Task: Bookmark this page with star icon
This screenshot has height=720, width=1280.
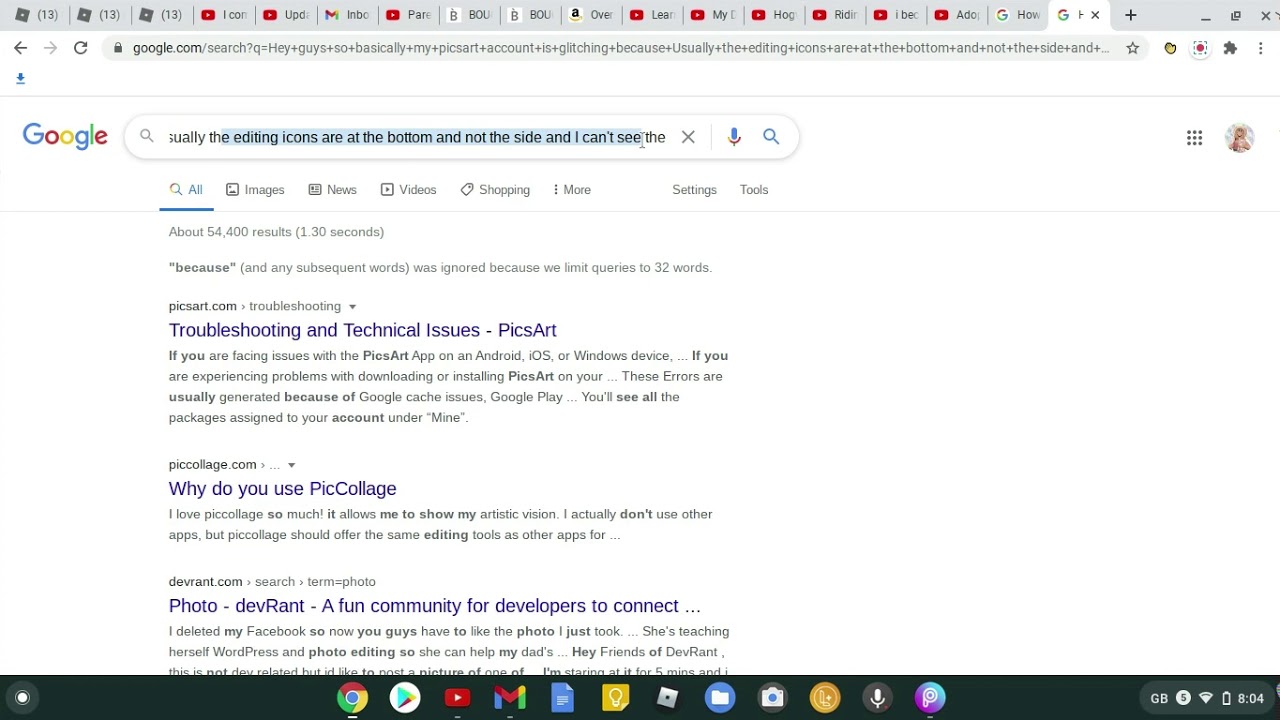Action: [1132, 48]
